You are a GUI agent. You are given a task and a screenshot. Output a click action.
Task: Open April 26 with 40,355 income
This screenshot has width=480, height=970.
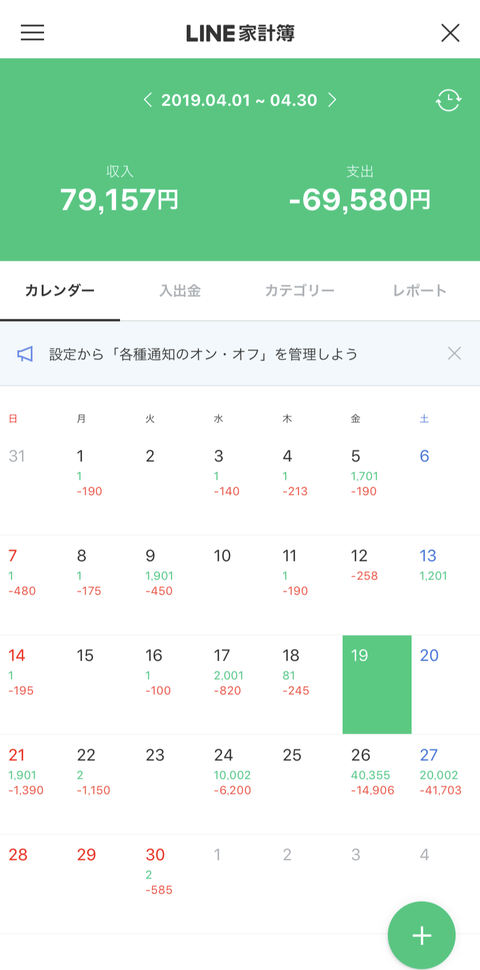[377, 784]
